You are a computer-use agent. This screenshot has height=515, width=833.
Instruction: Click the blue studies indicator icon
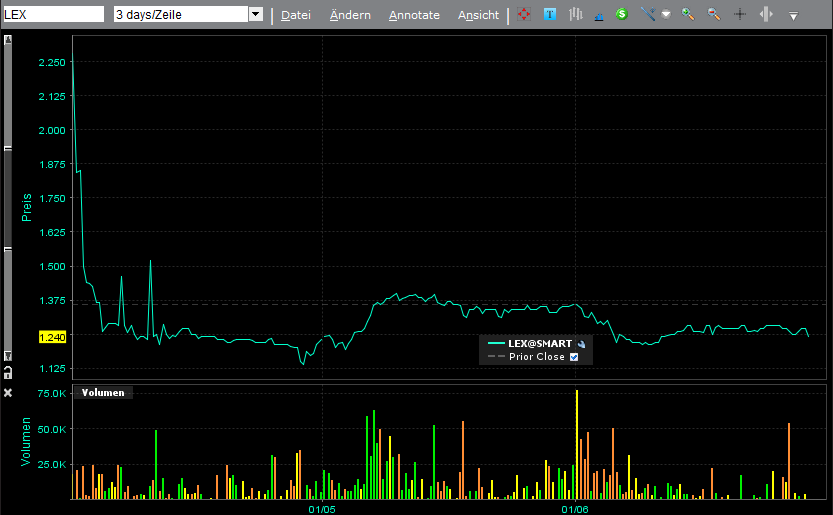[599, 16]
